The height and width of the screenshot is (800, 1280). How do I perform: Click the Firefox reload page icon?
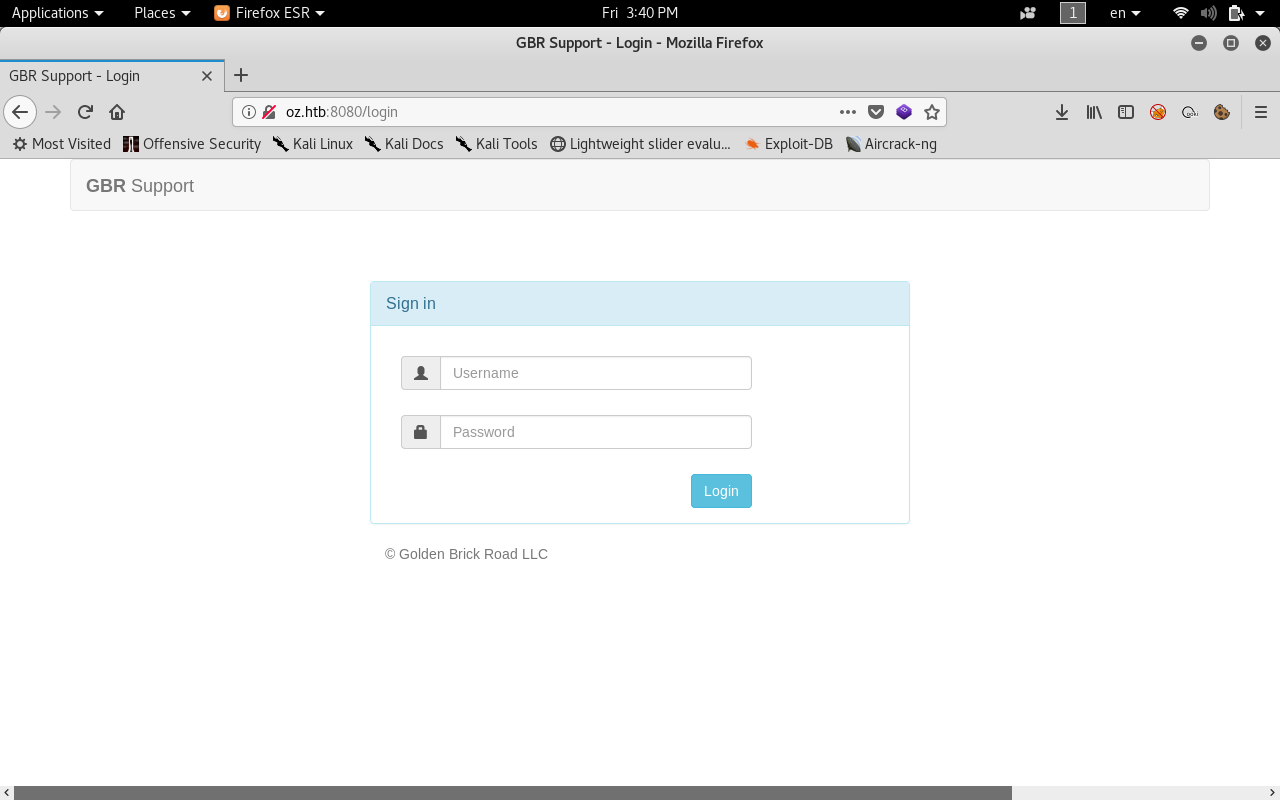85,112
